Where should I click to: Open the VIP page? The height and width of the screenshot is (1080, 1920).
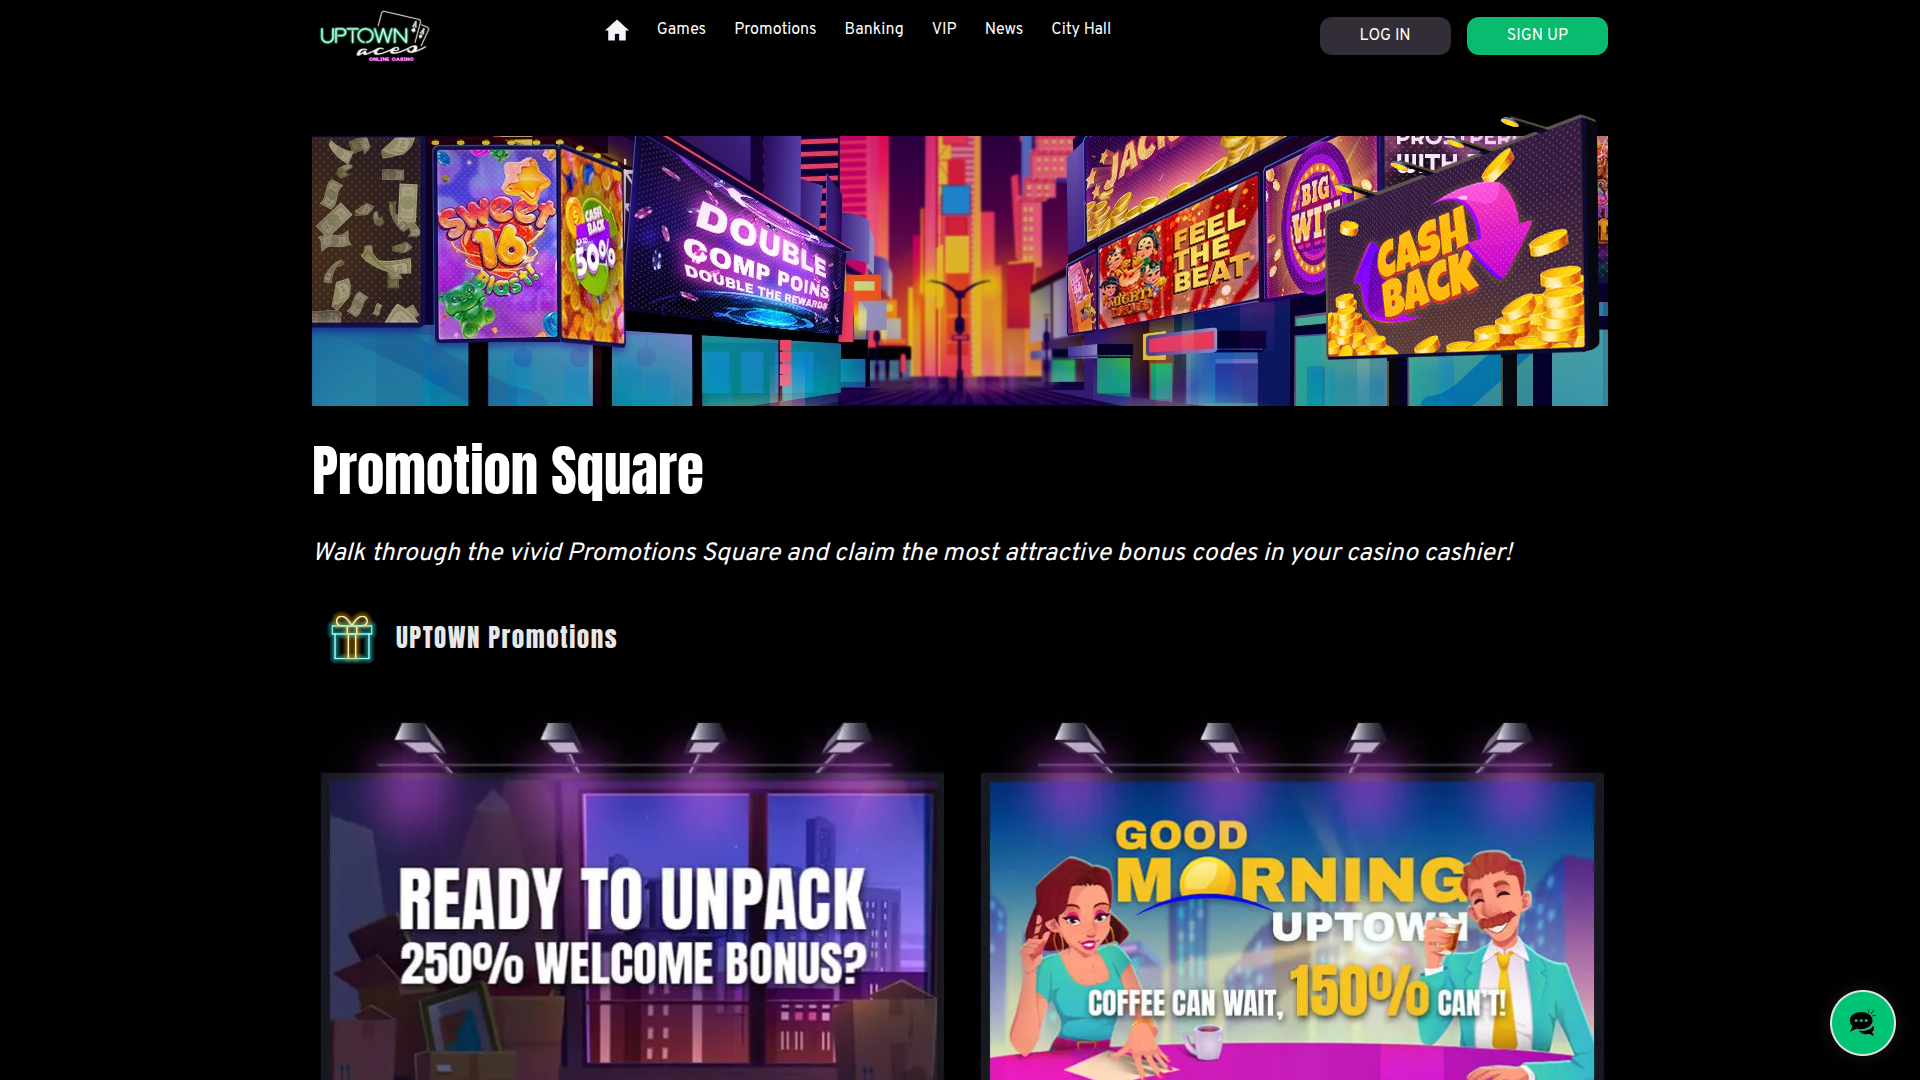coord(943,29)
